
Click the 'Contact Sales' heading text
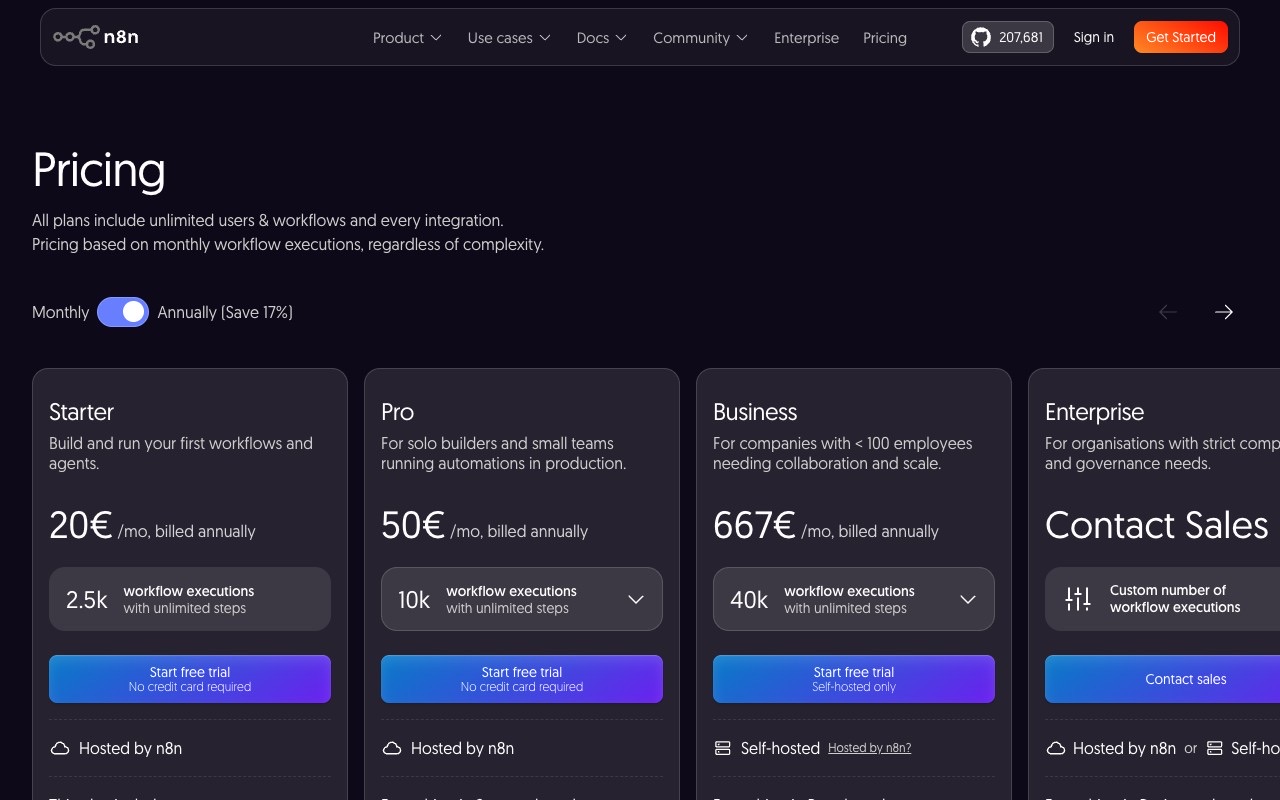(x=1157, y=525)
